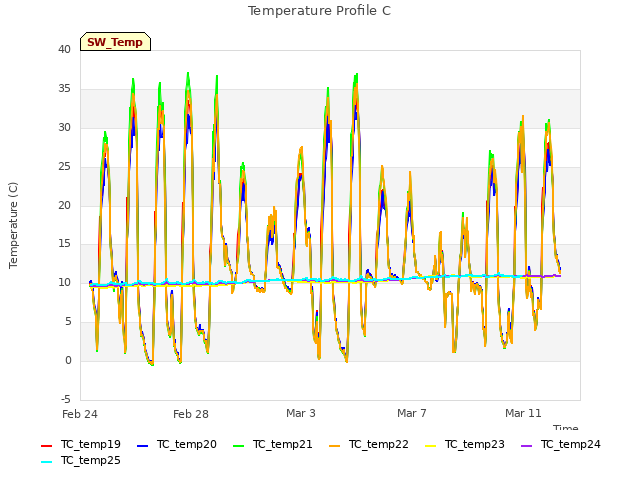Image resolution: width=640 pixels, height=480 pixels.
Task: Click the 5 y-axis tick label
Action: 68,322
